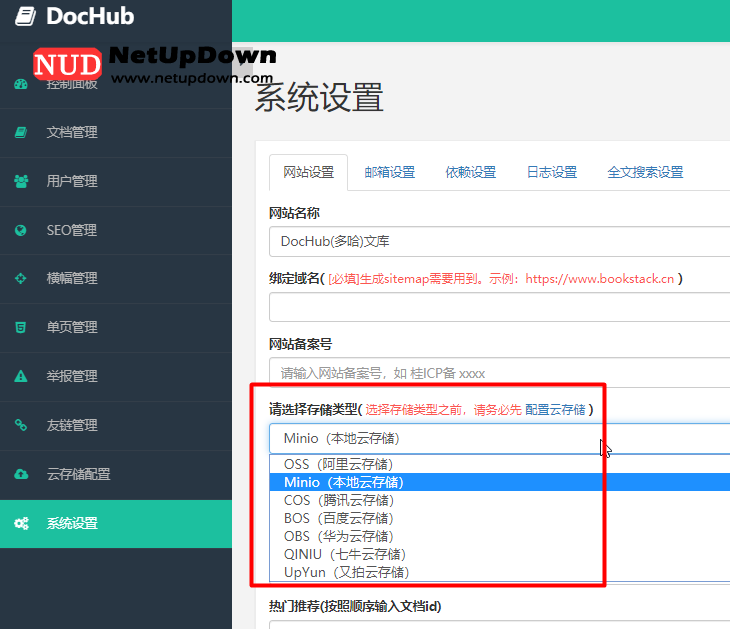Follow the 配置云存储 link
730x629 pixels.
[x=555, y=410]
